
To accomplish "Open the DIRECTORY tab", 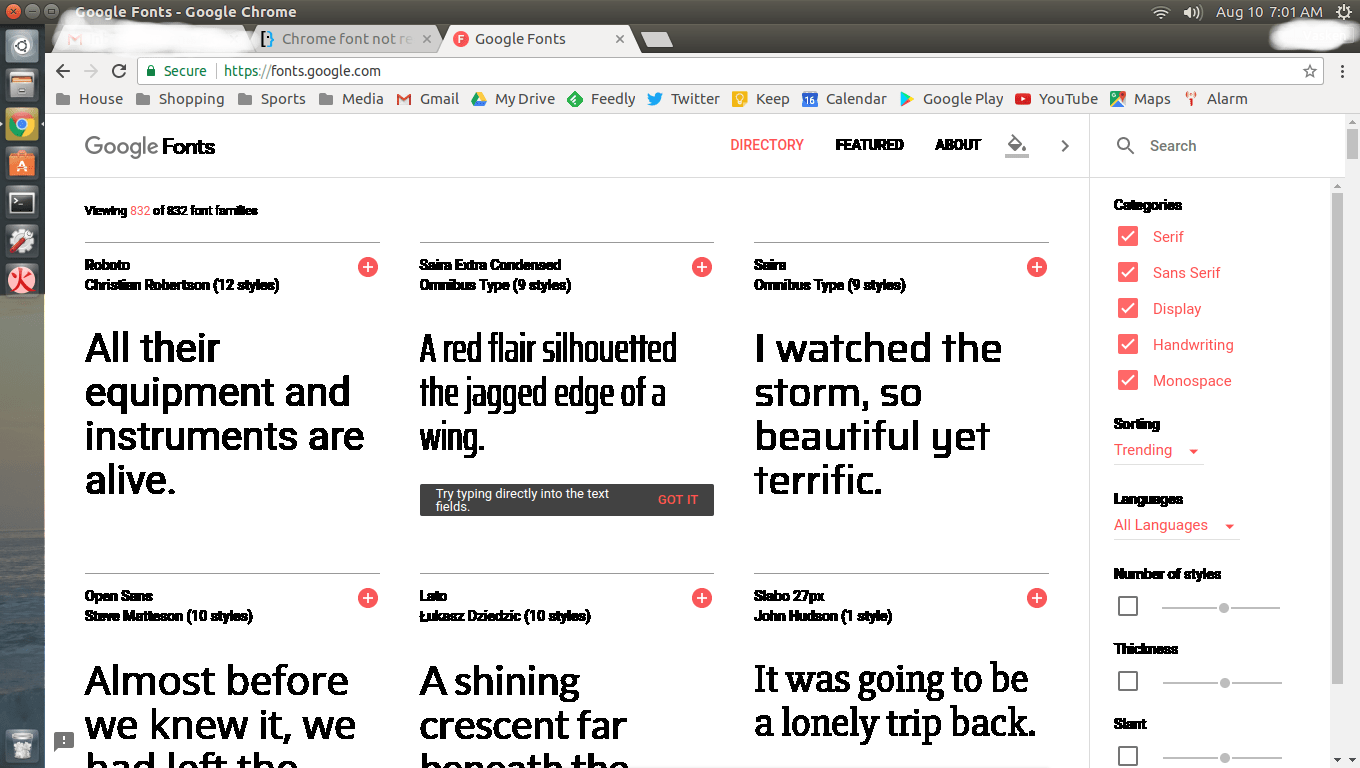I will (767, 145).
